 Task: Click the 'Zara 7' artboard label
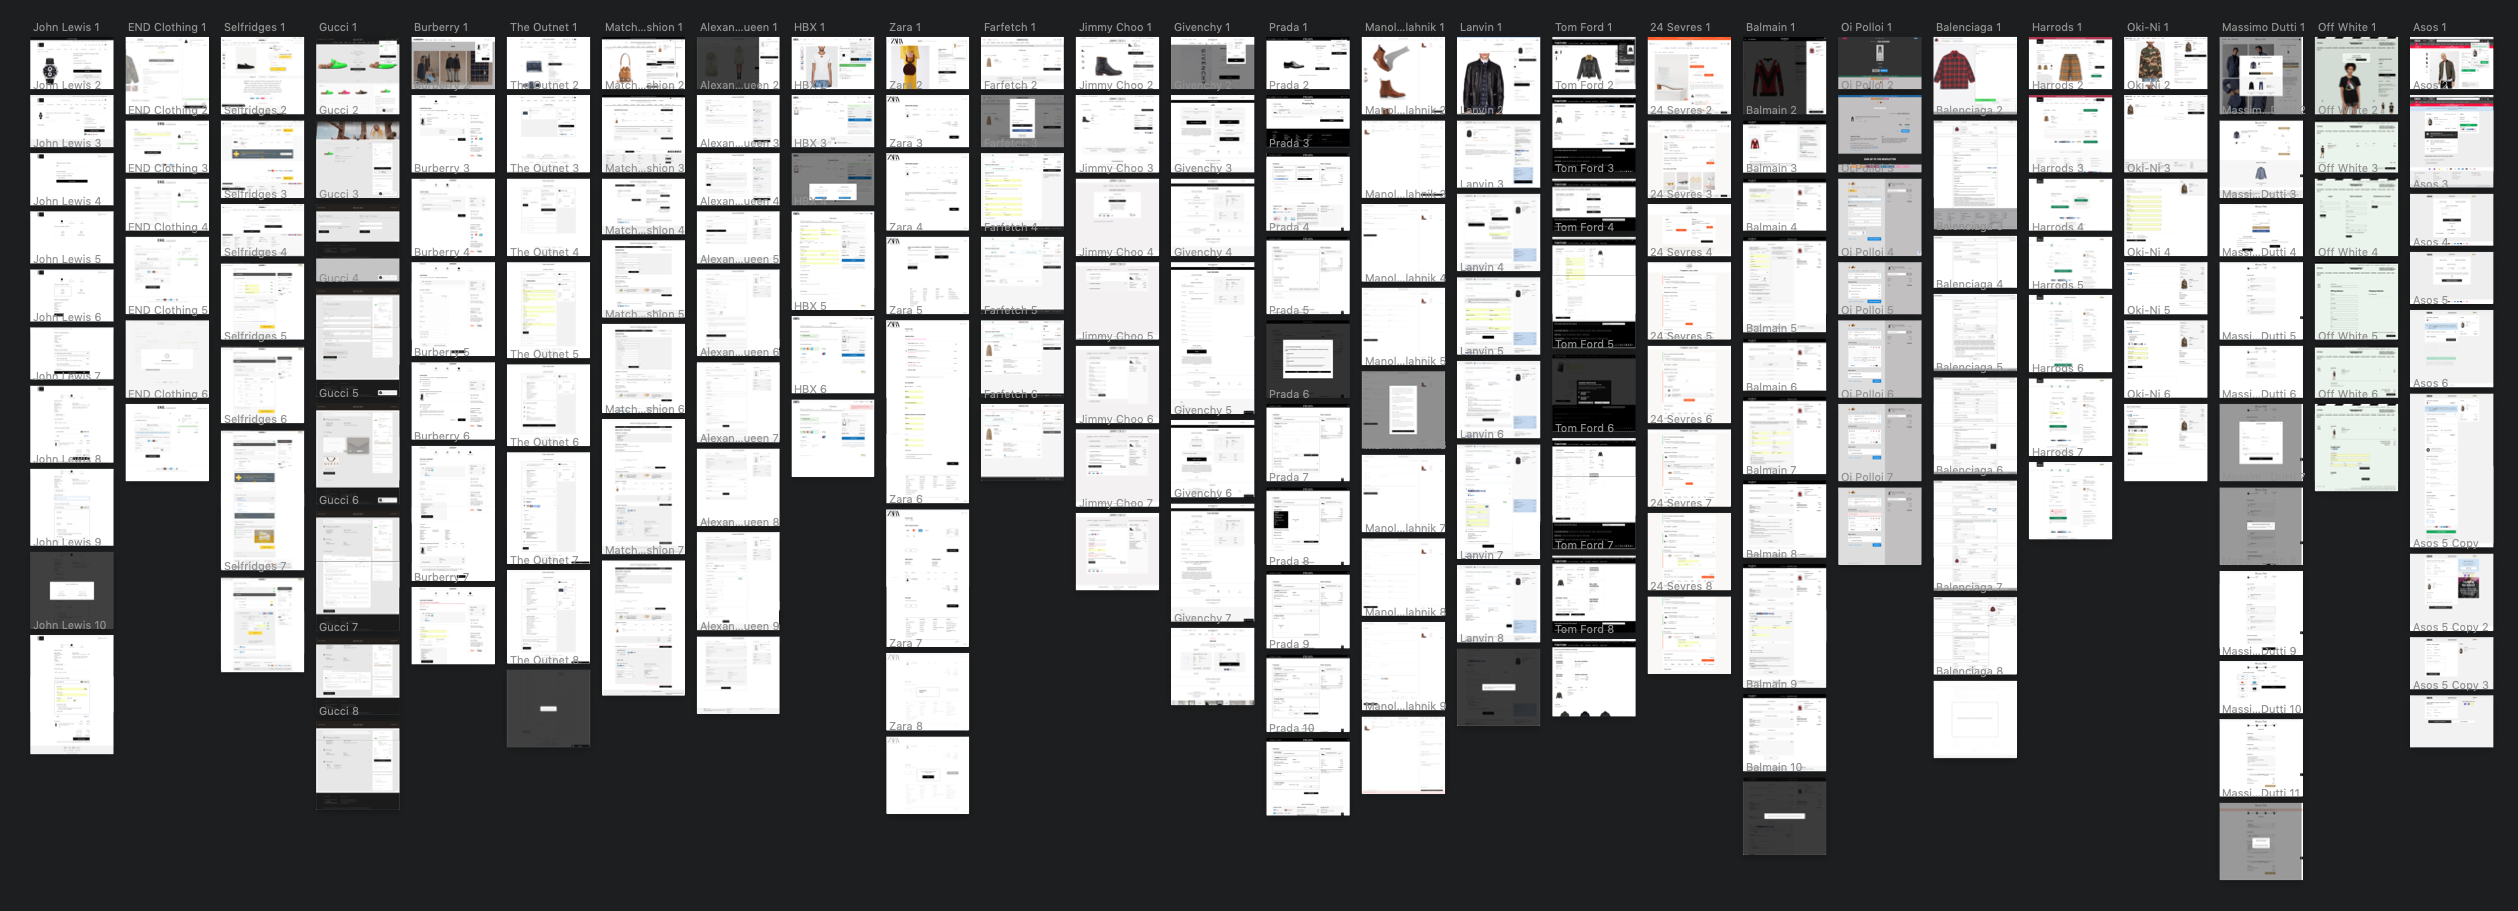tap(905, 643)
